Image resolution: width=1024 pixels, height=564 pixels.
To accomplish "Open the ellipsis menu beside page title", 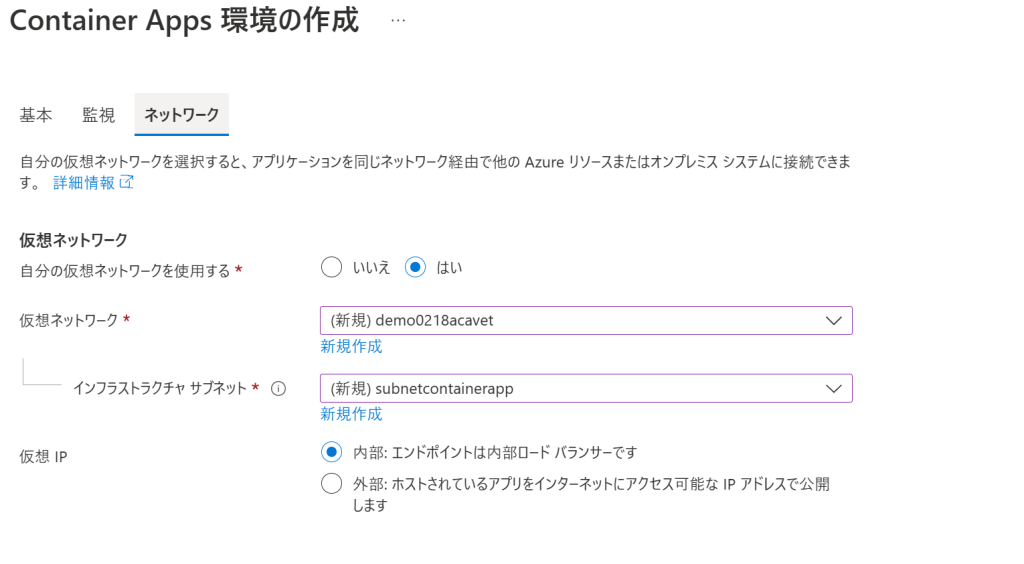I will [x=398, y=21].
